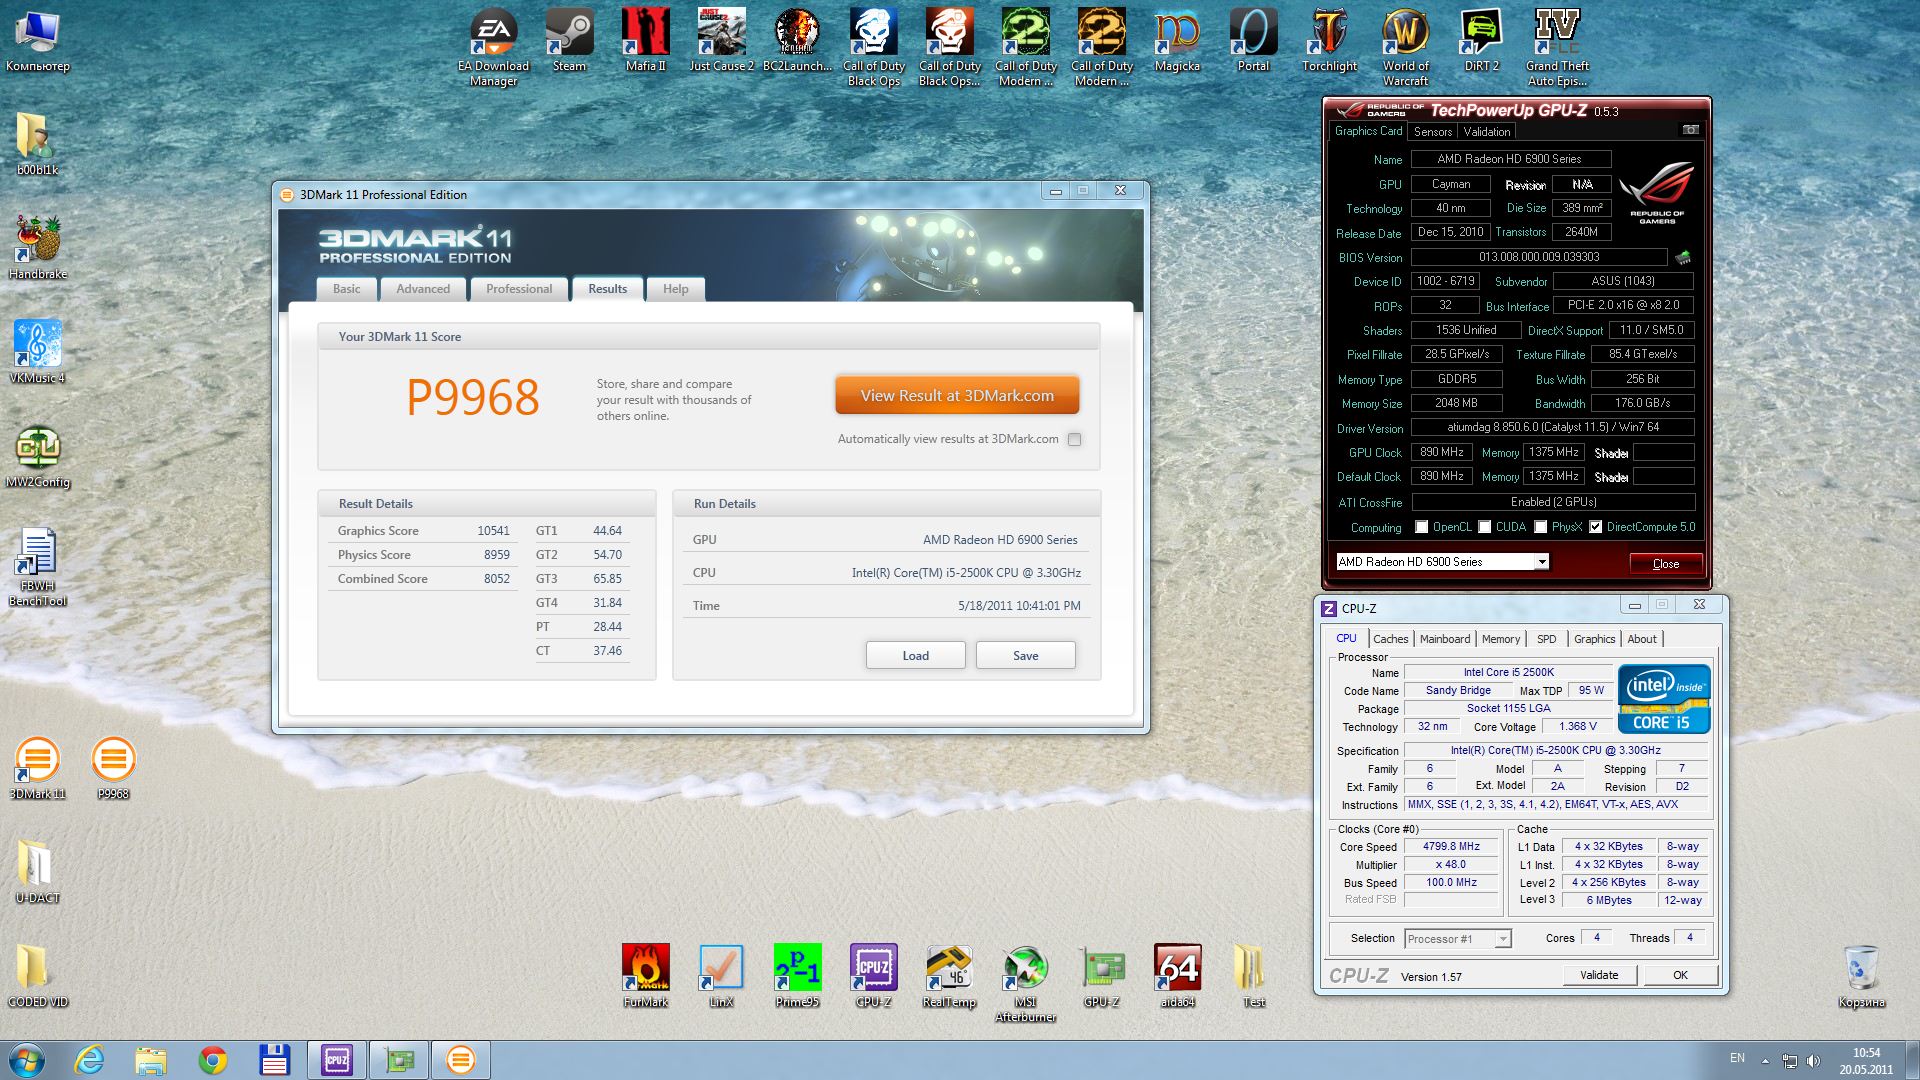Select the Mafia II desktop icon
Image resolution: width=1920 pixels, height=1080 pixels.
tap(645, 40)
